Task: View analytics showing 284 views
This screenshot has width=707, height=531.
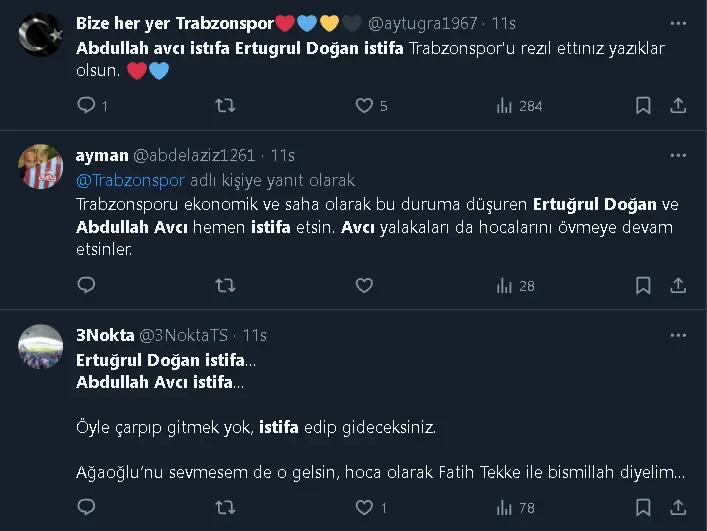Action: click(x=505, y=105)
